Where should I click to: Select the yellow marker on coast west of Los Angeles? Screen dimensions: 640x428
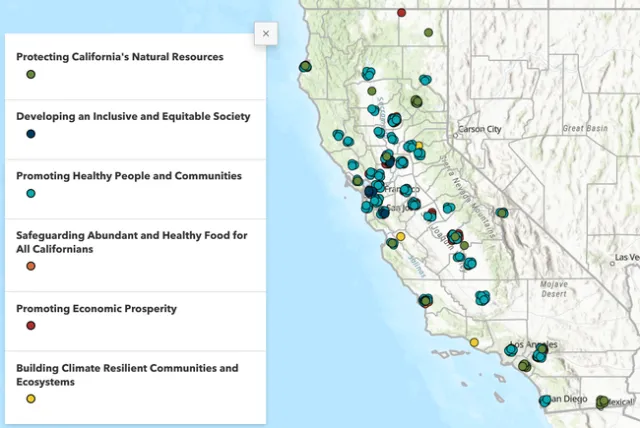click(474, 342)
